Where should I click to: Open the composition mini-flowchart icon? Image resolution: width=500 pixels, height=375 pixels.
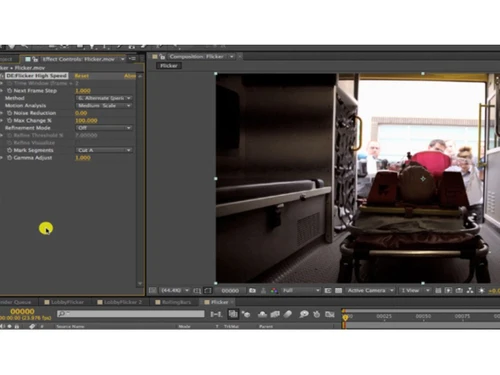(x=216, y=314)
